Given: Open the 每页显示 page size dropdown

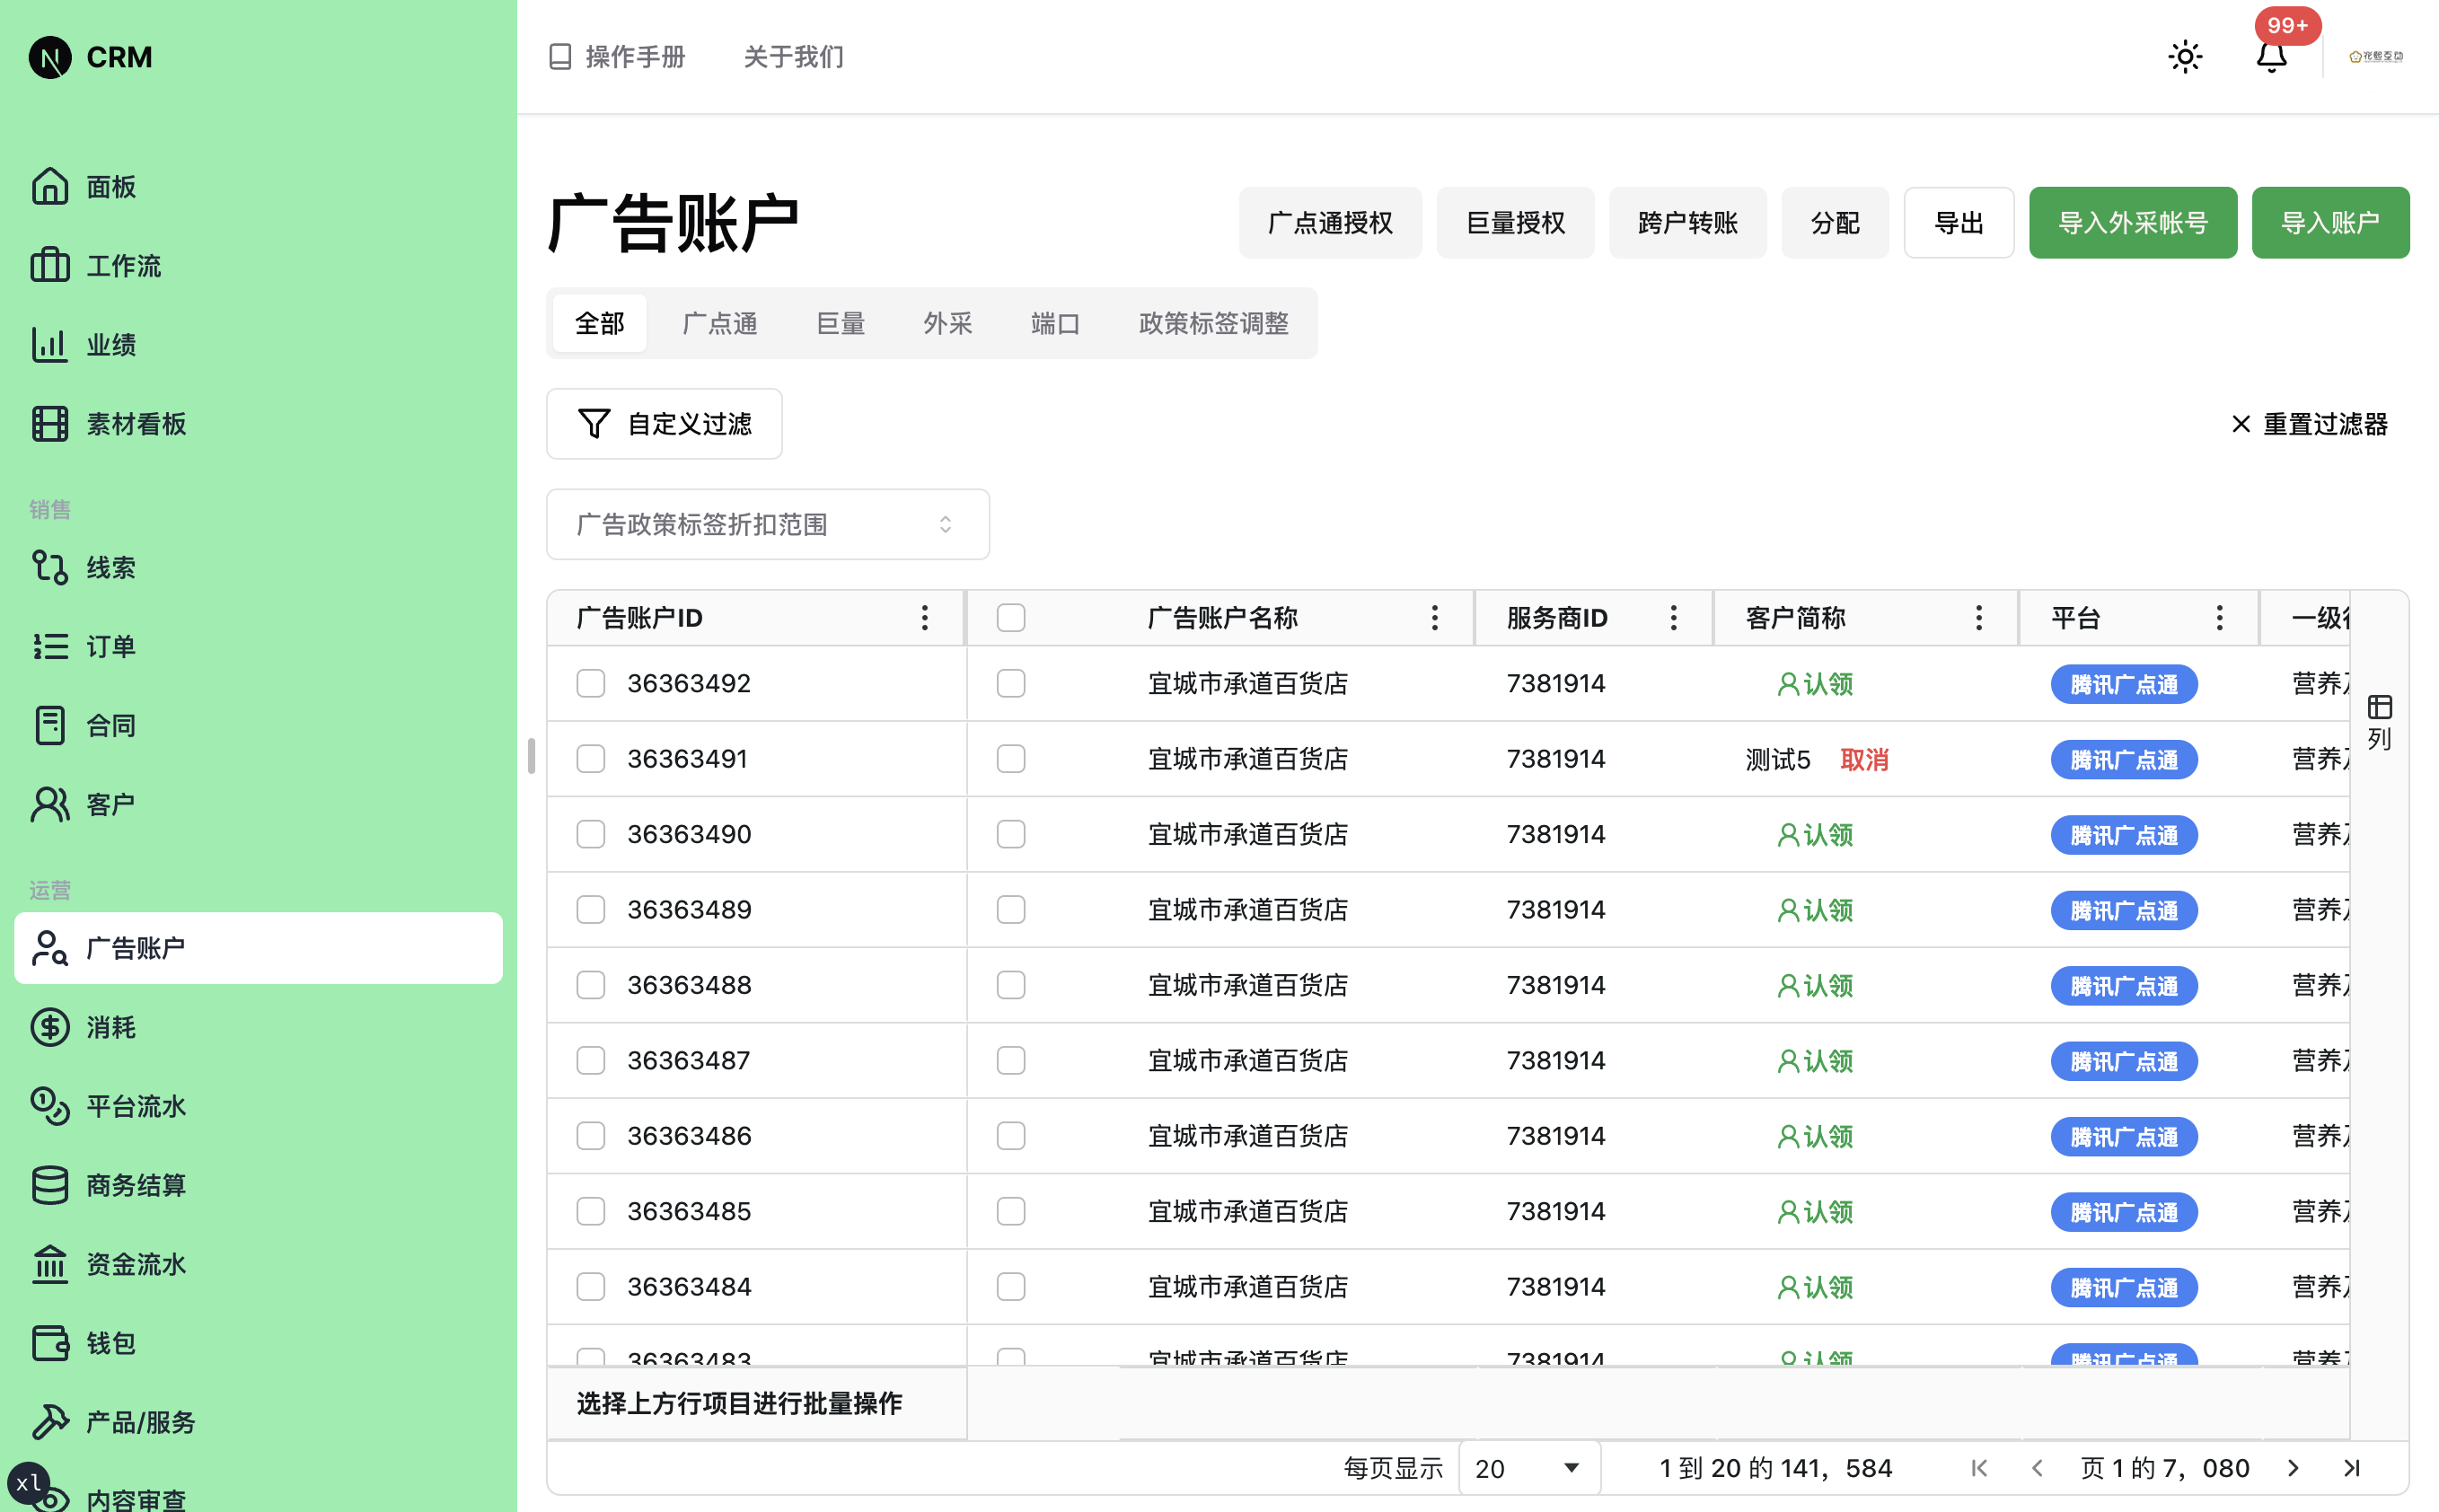Looking at the screenshot, I should [x=1527, y=1467].
